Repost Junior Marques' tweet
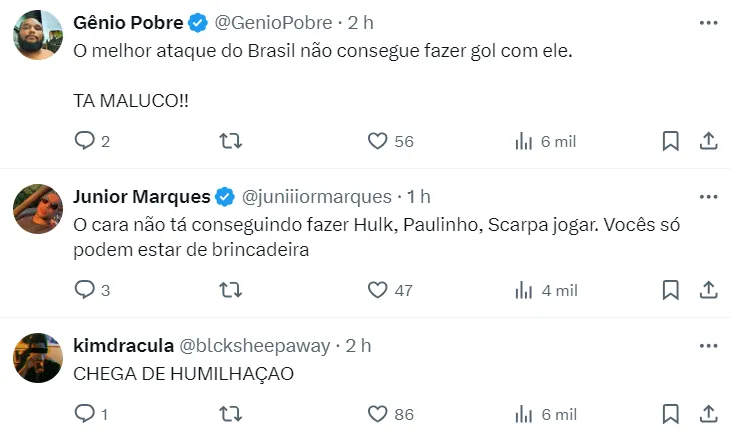 [x=230, y=290]
